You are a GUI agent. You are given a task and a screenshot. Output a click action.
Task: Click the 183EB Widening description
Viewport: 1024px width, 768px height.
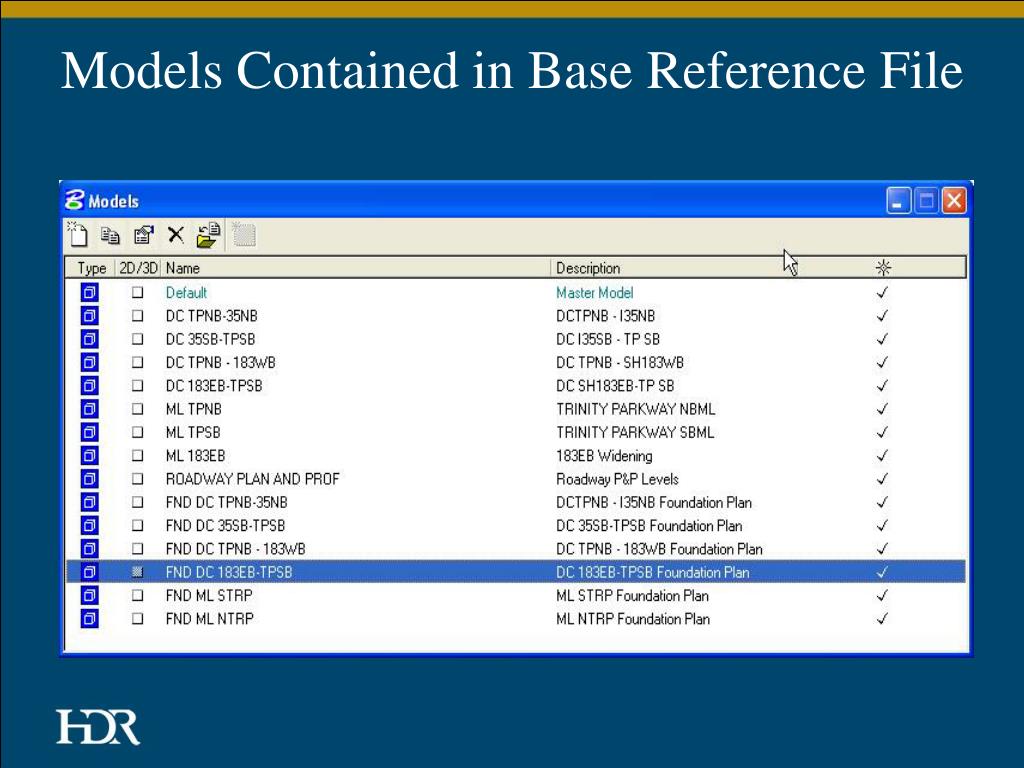click(604, 456)
